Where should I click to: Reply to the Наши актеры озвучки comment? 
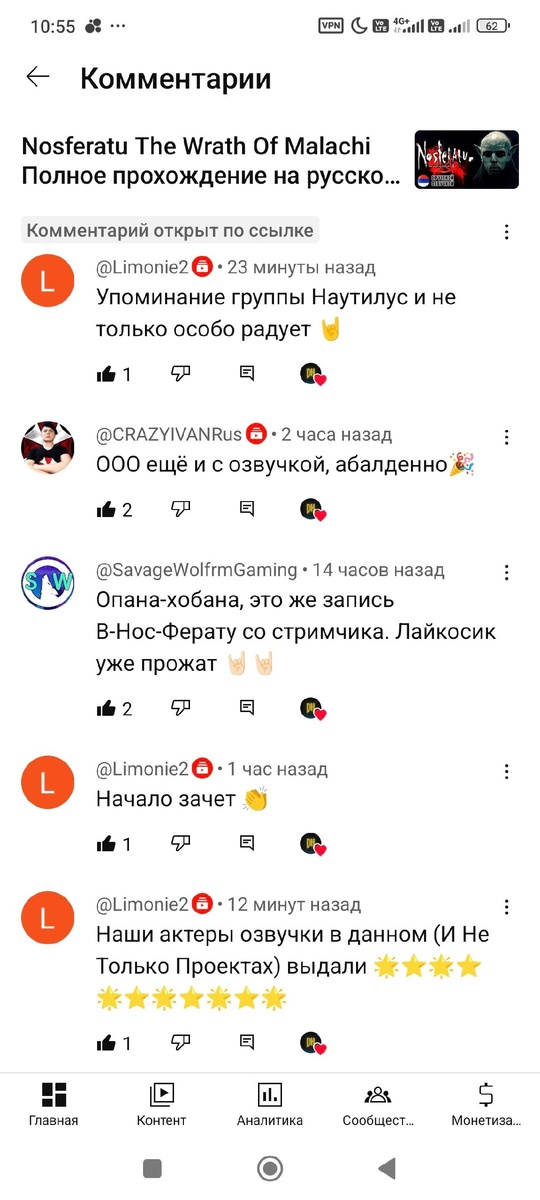point(247,1043)
